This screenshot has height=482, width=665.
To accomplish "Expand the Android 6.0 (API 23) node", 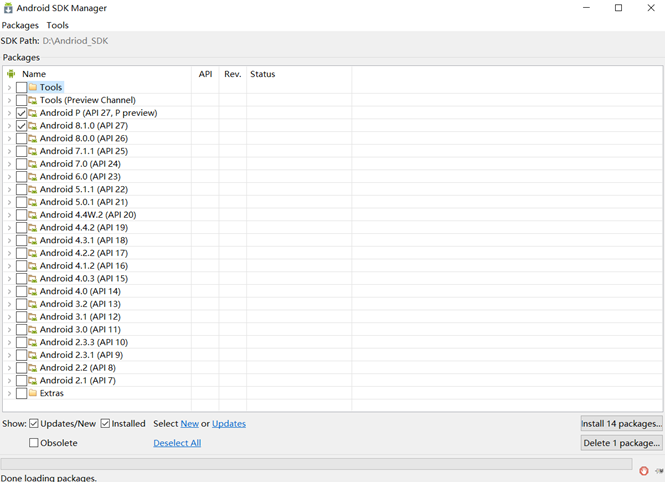I will [9, 177].
